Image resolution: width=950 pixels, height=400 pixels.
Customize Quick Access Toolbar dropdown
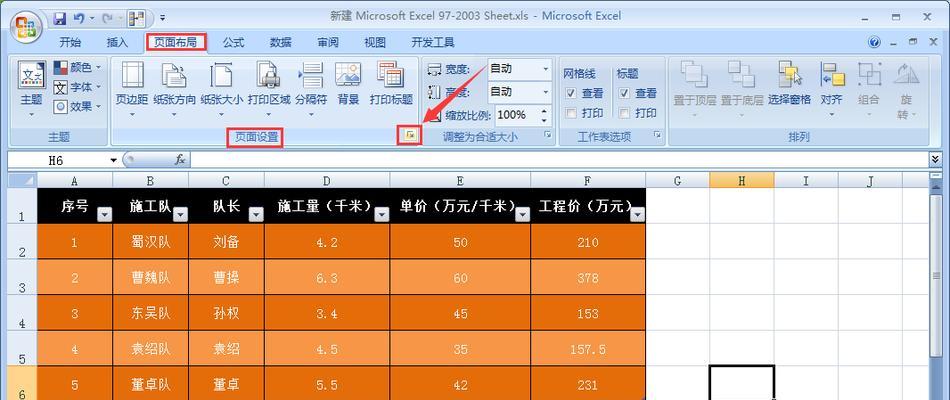coord(162,18)
